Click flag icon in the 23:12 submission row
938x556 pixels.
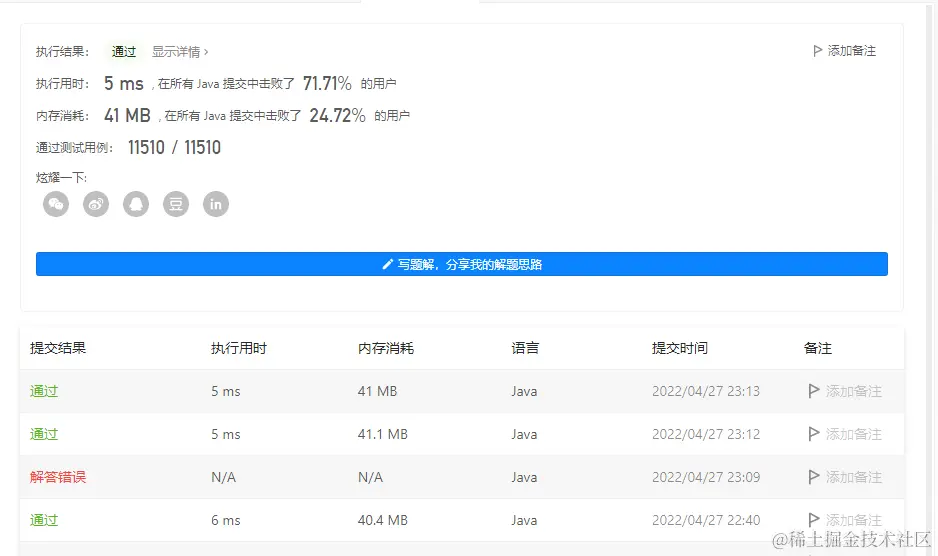(813, 434)
